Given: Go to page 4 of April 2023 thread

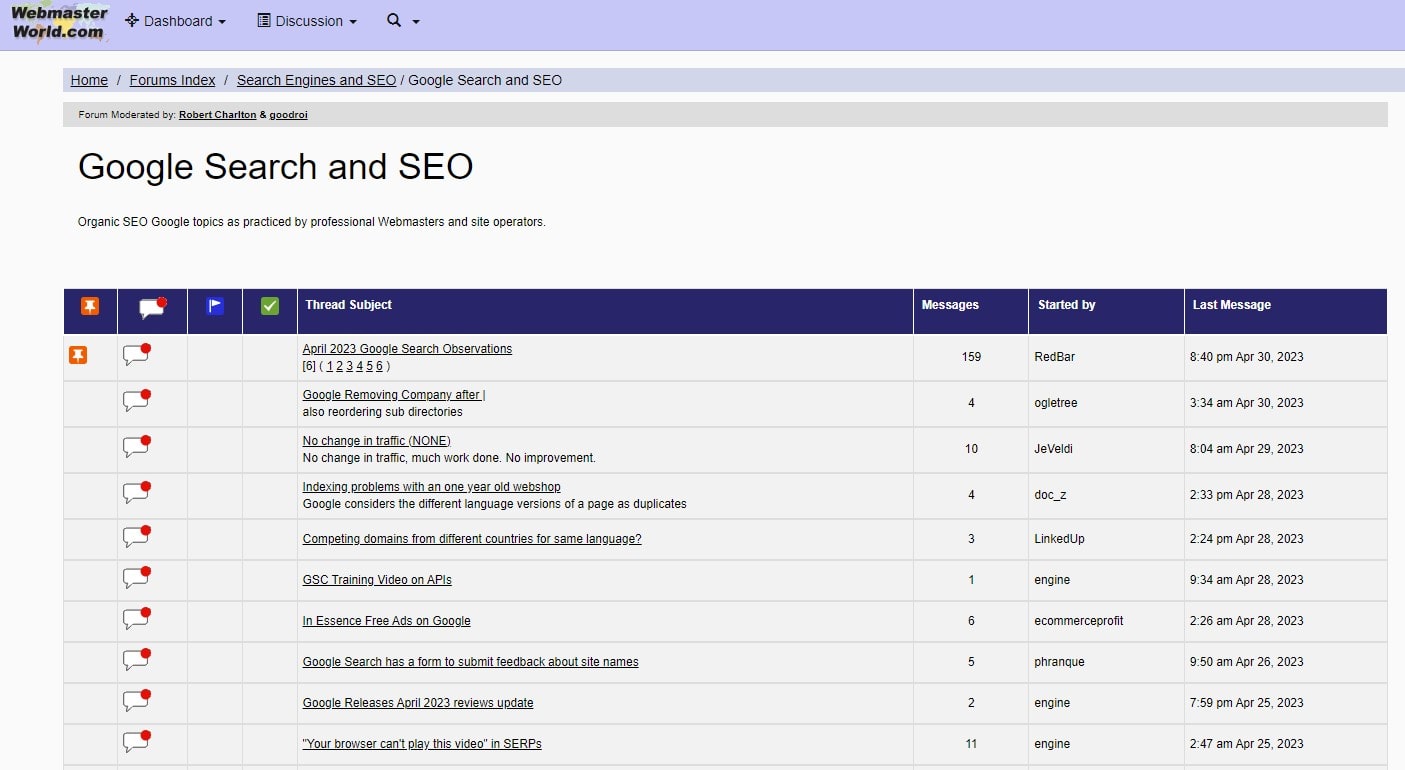Looking at the screenshot, I should (359, 366).
